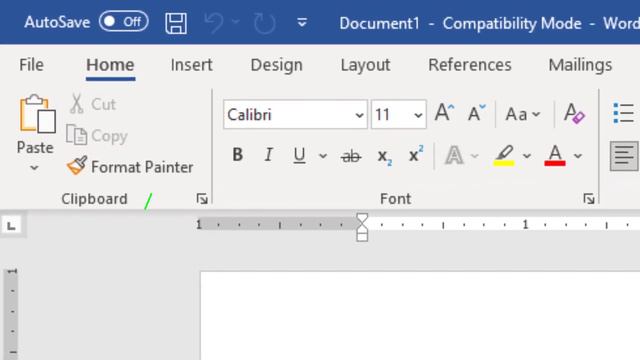Switch to the Insert tab

point(191,65)
